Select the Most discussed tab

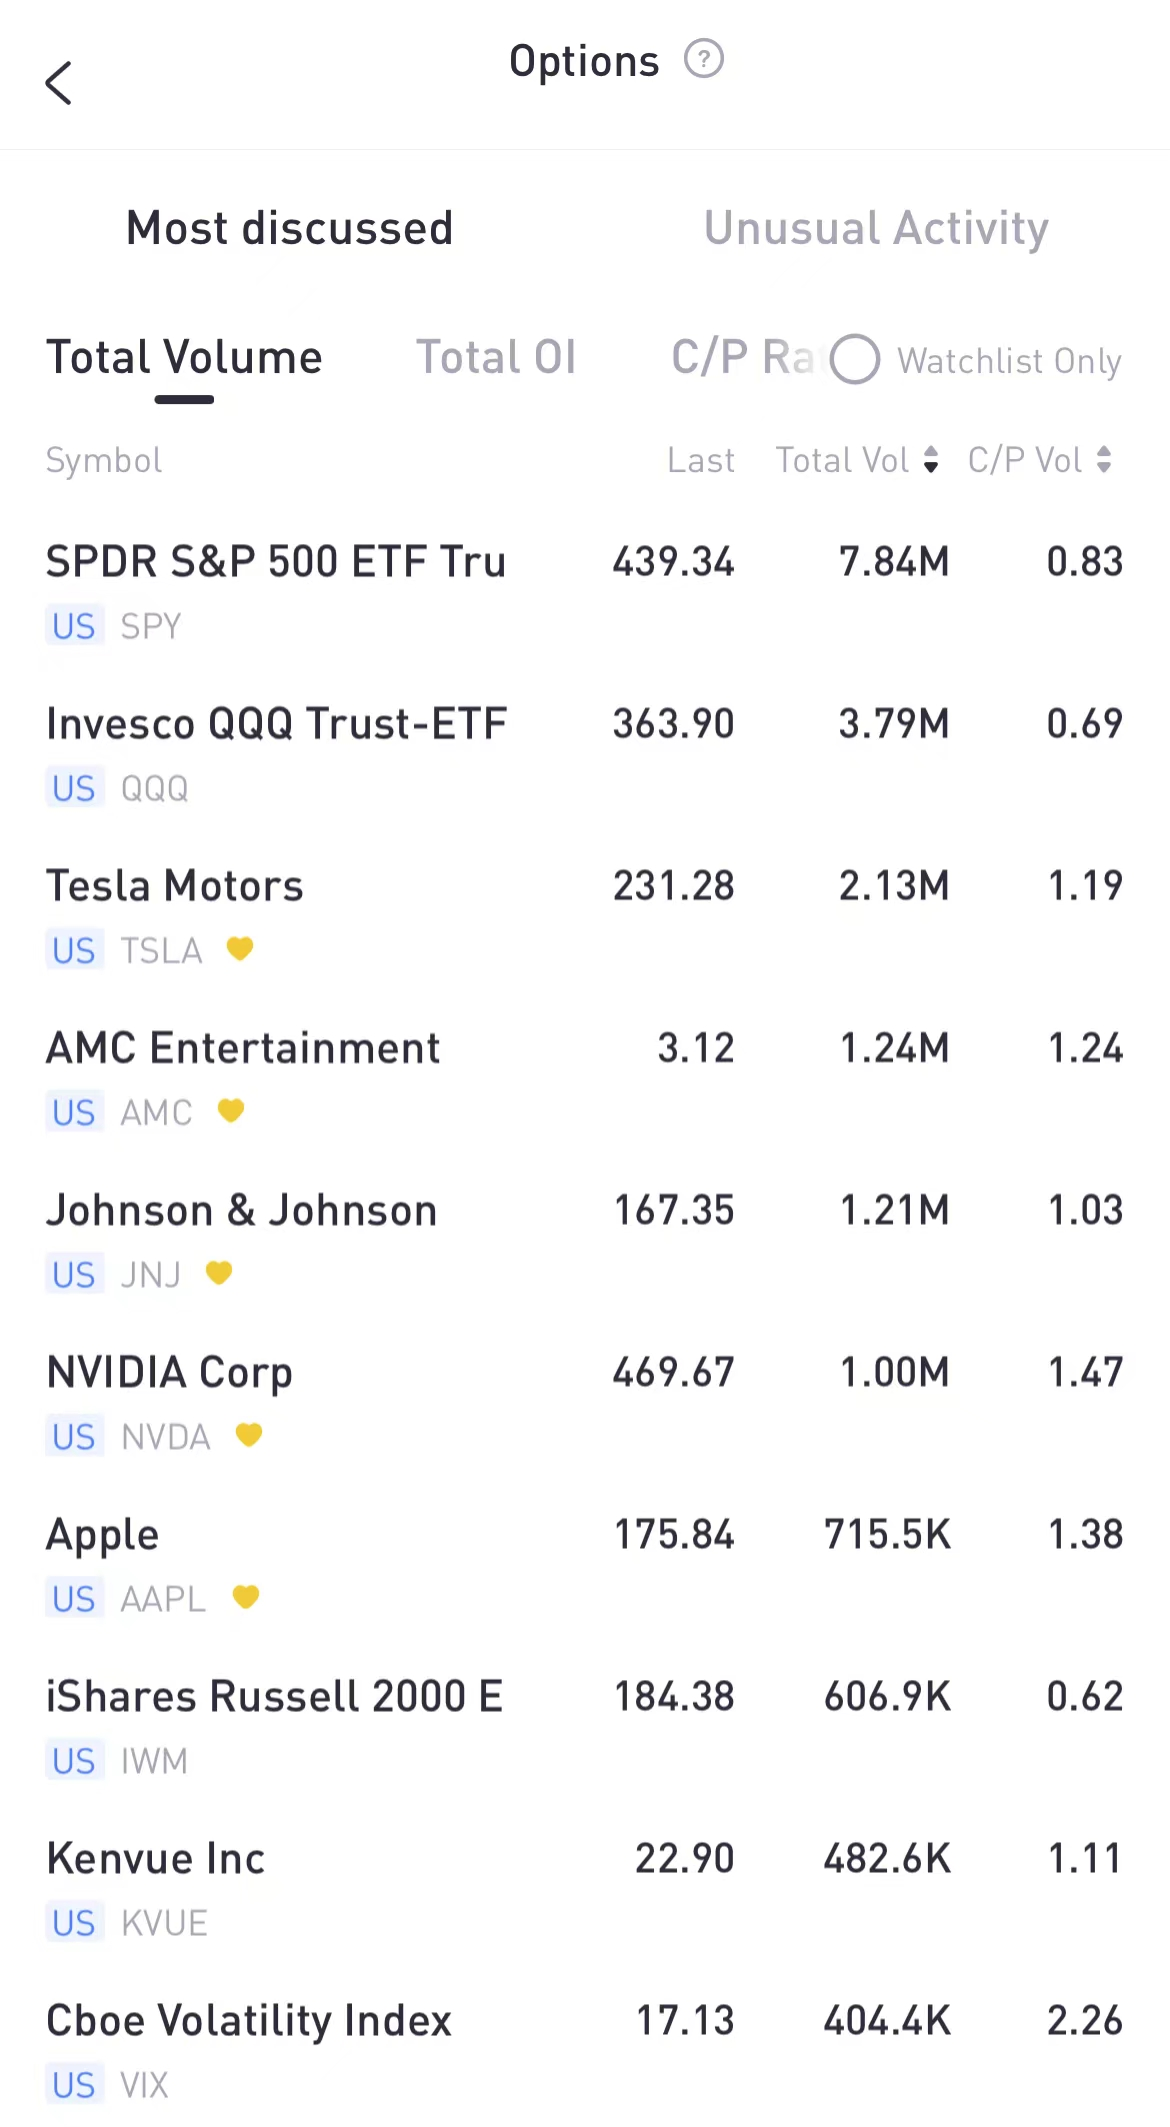289,228
